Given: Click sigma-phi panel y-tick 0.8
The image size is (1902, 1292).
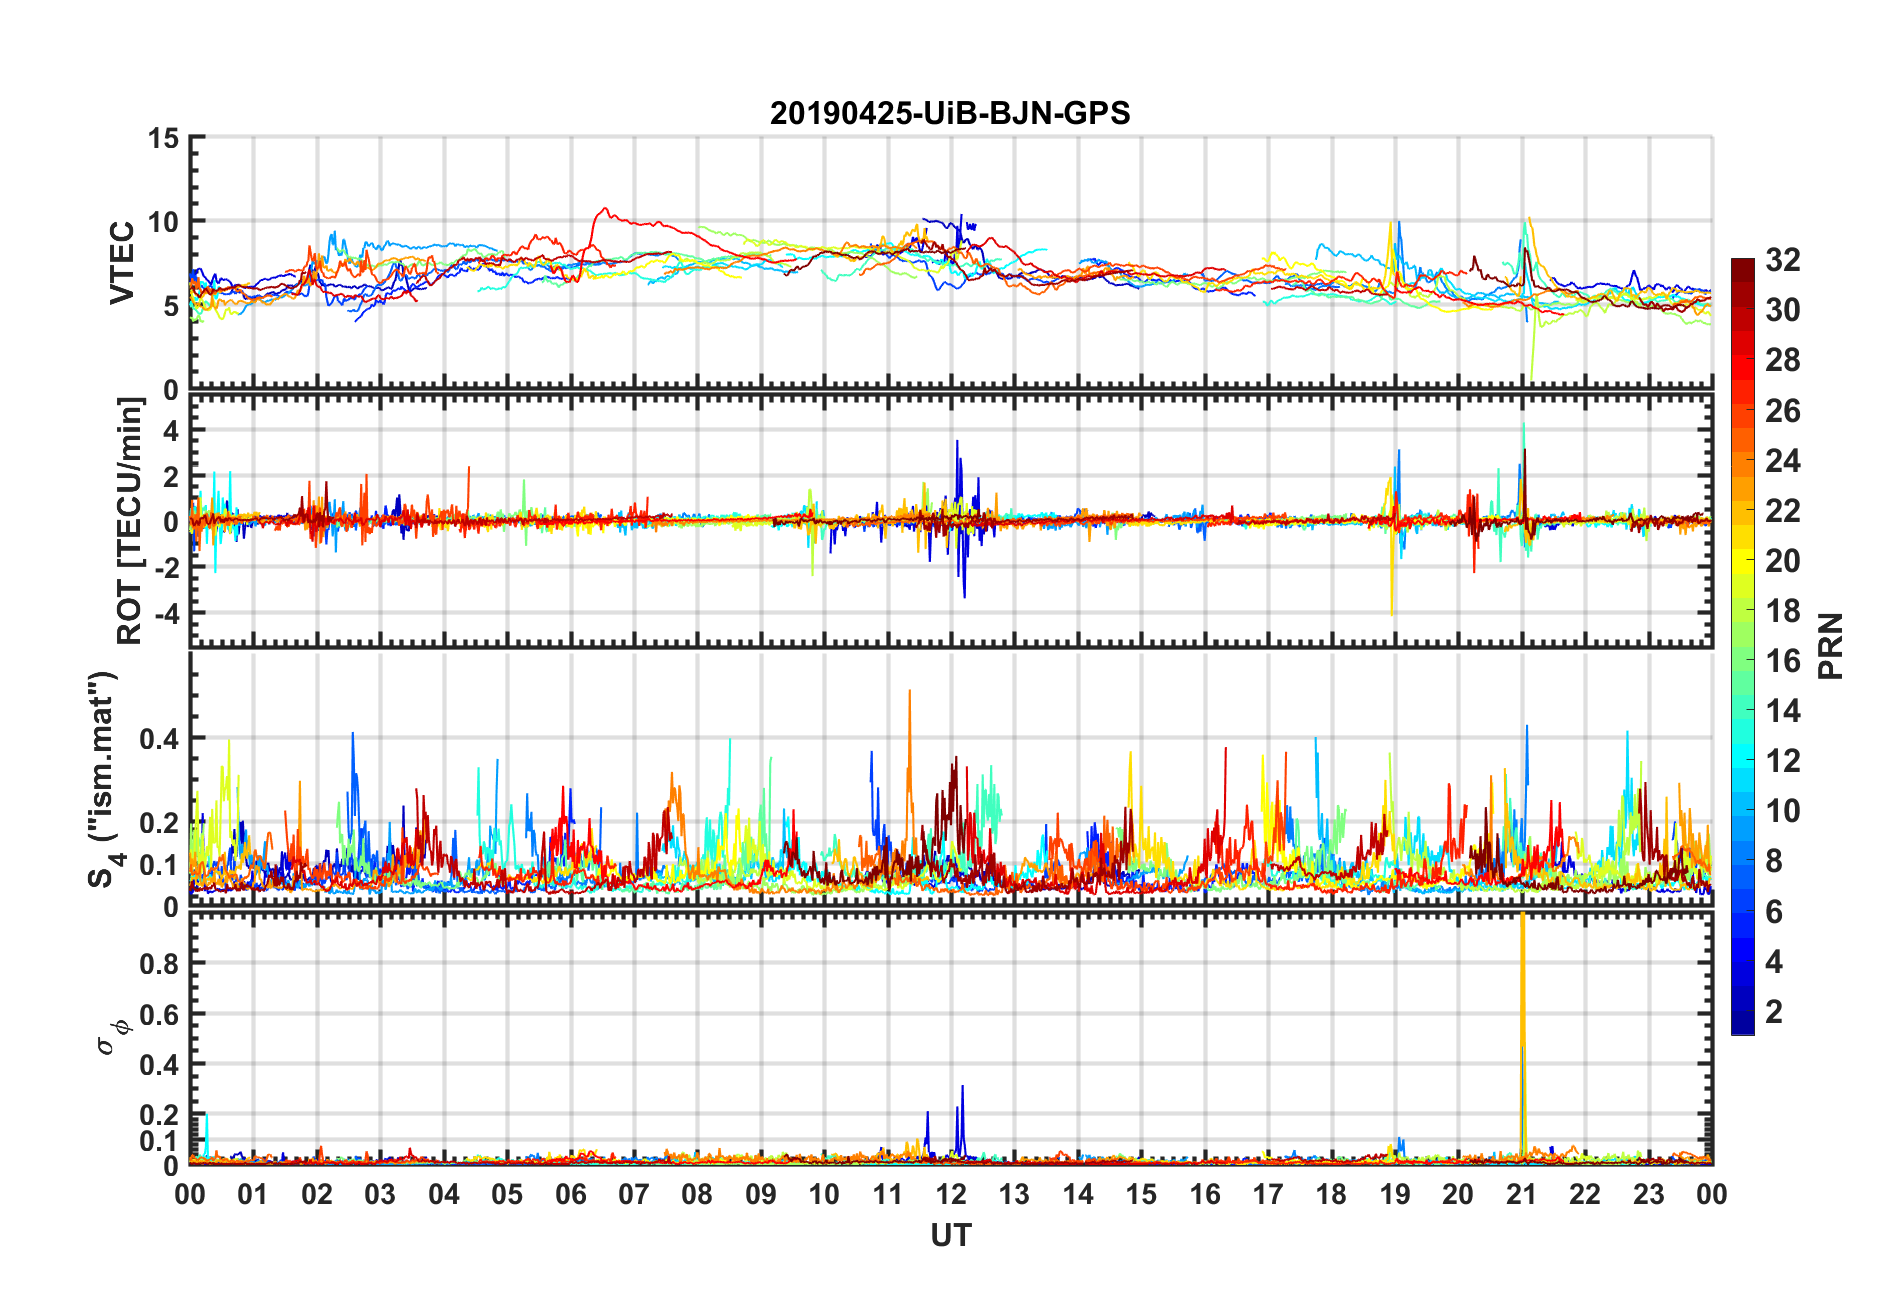Looking at the screenshot, I should [x=160, y=964].
